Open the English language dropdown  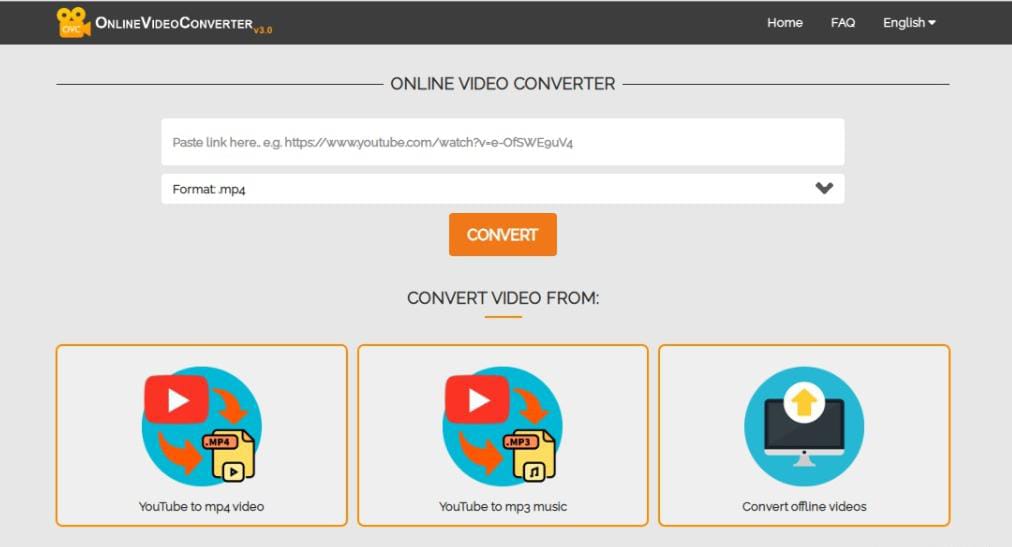909,23
